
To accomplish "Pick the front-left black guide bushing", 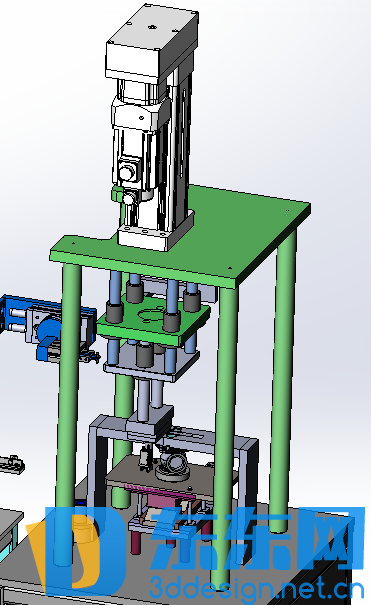I will [114, 313].
